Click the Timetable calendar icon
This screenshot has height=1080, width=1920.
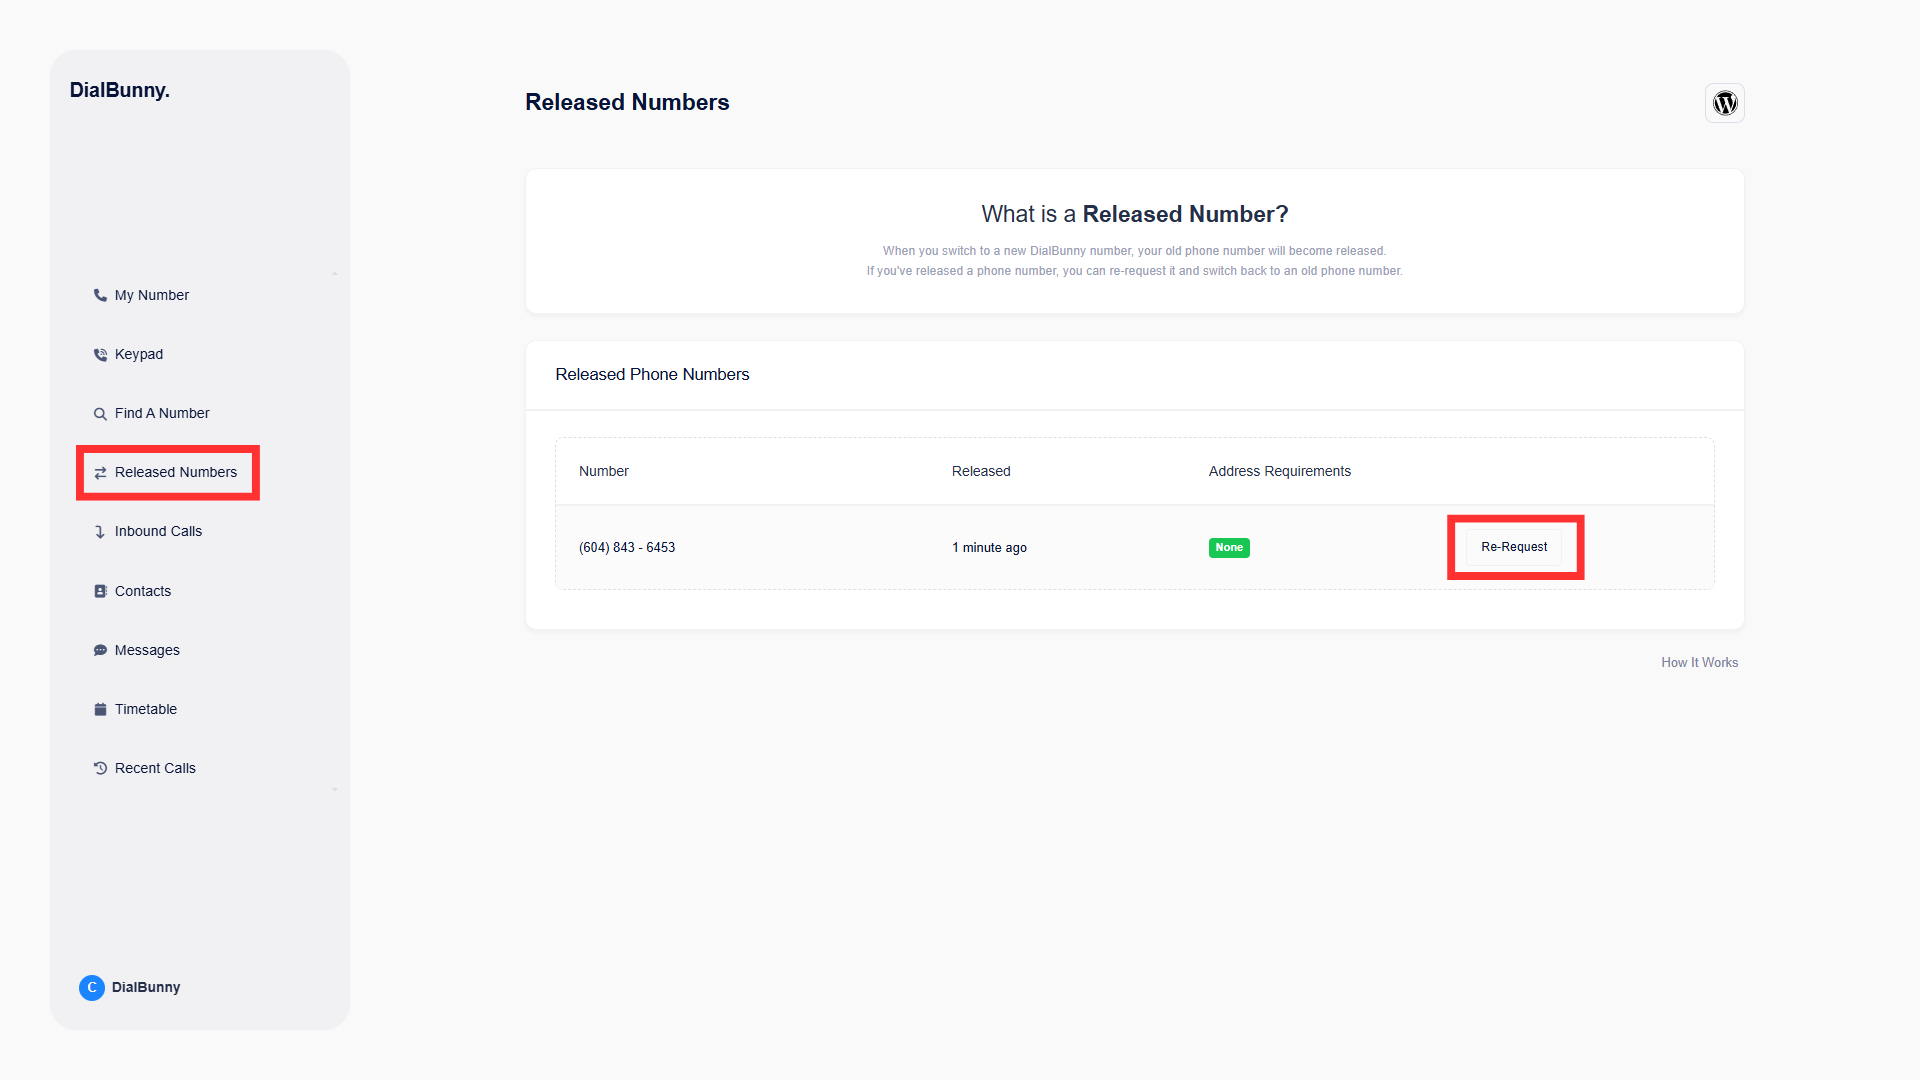100,709
